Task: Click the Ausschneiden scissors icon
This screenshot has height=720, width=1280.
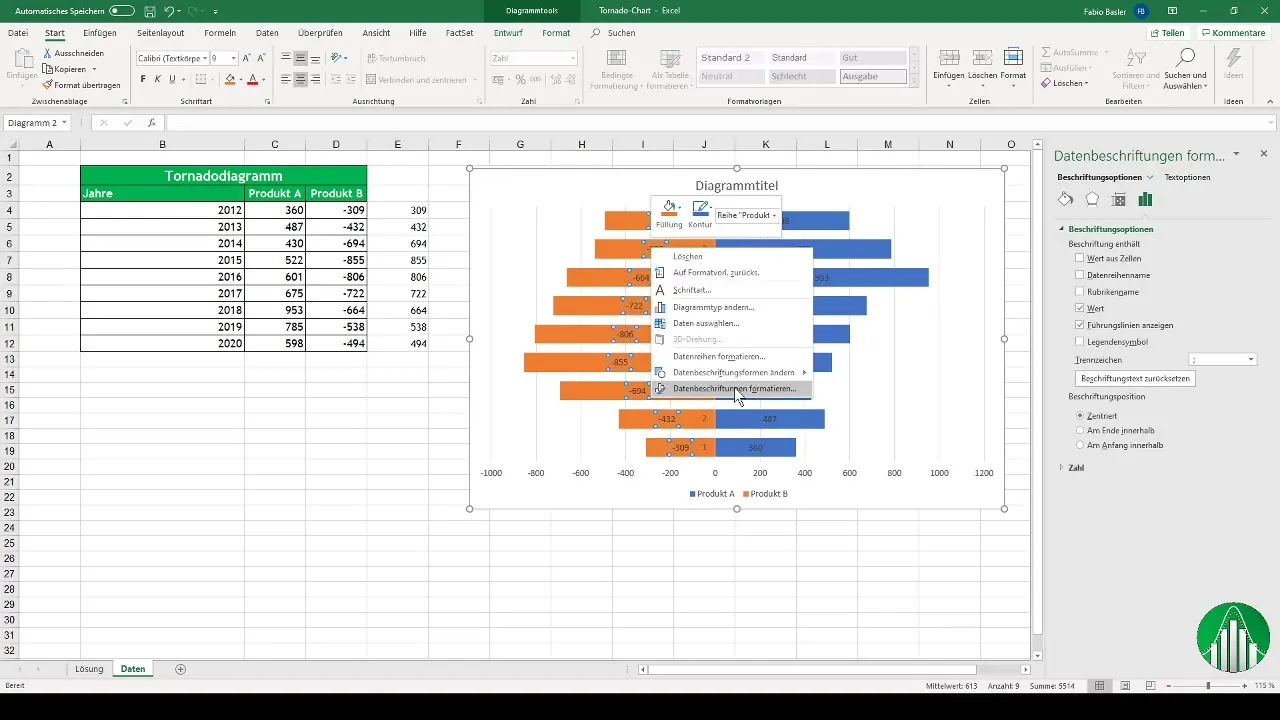Action: pos(48,52)
